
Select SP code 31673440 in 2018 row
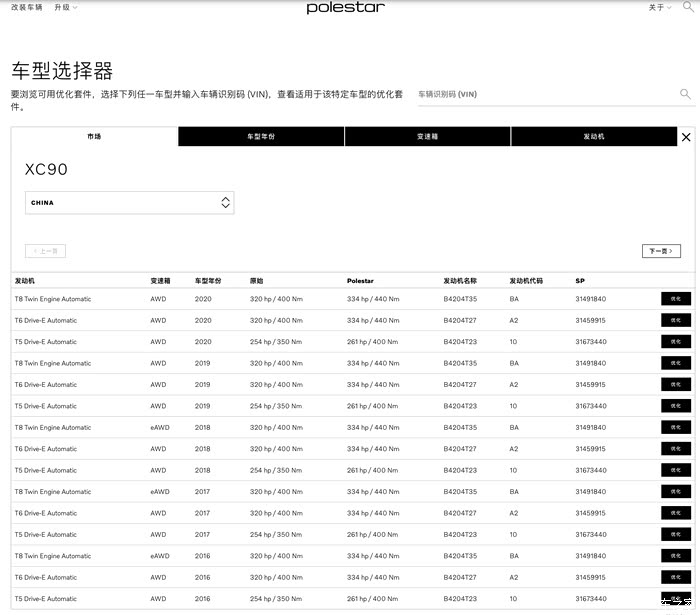click(591, 470)
